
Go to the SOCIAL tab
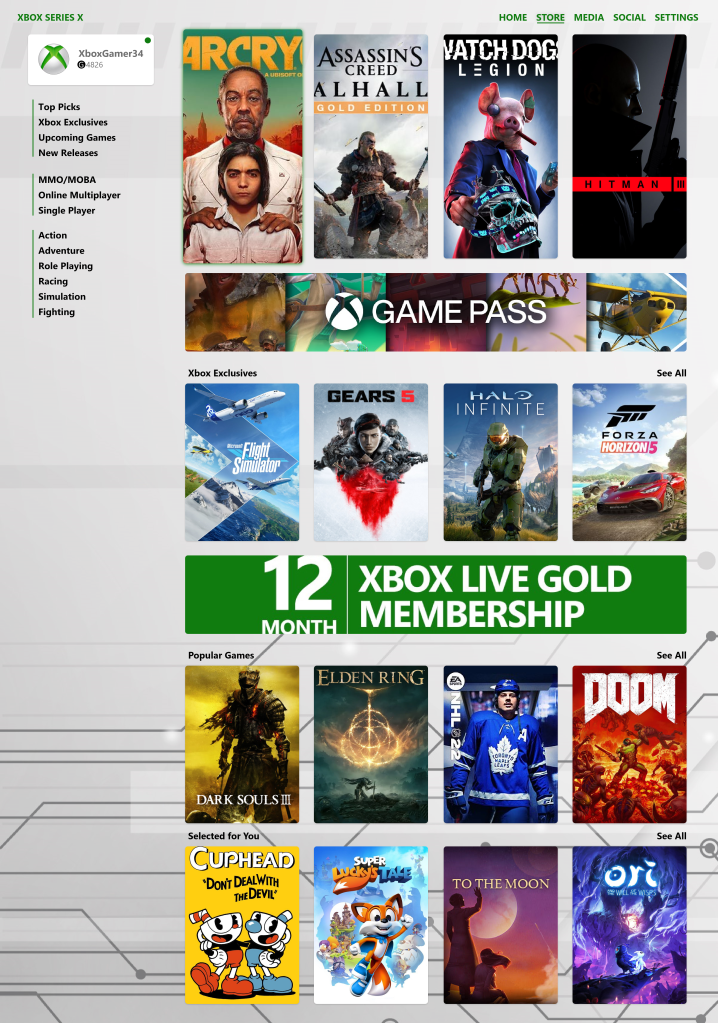[x=629, y=18]
